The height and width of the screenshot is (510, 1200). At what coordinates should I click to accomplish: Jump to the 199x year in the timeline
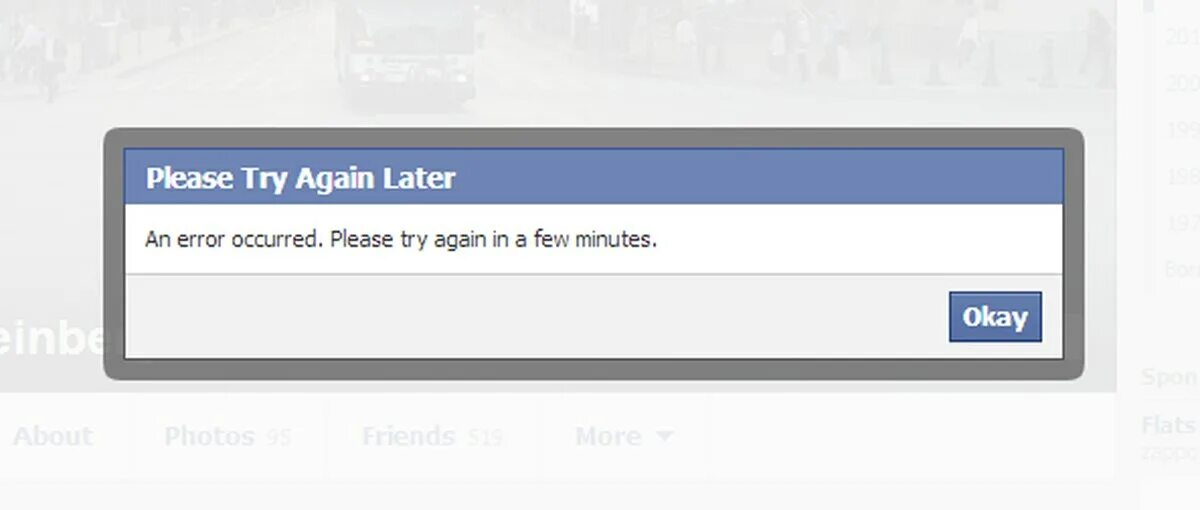click(x=1182, y=130)
